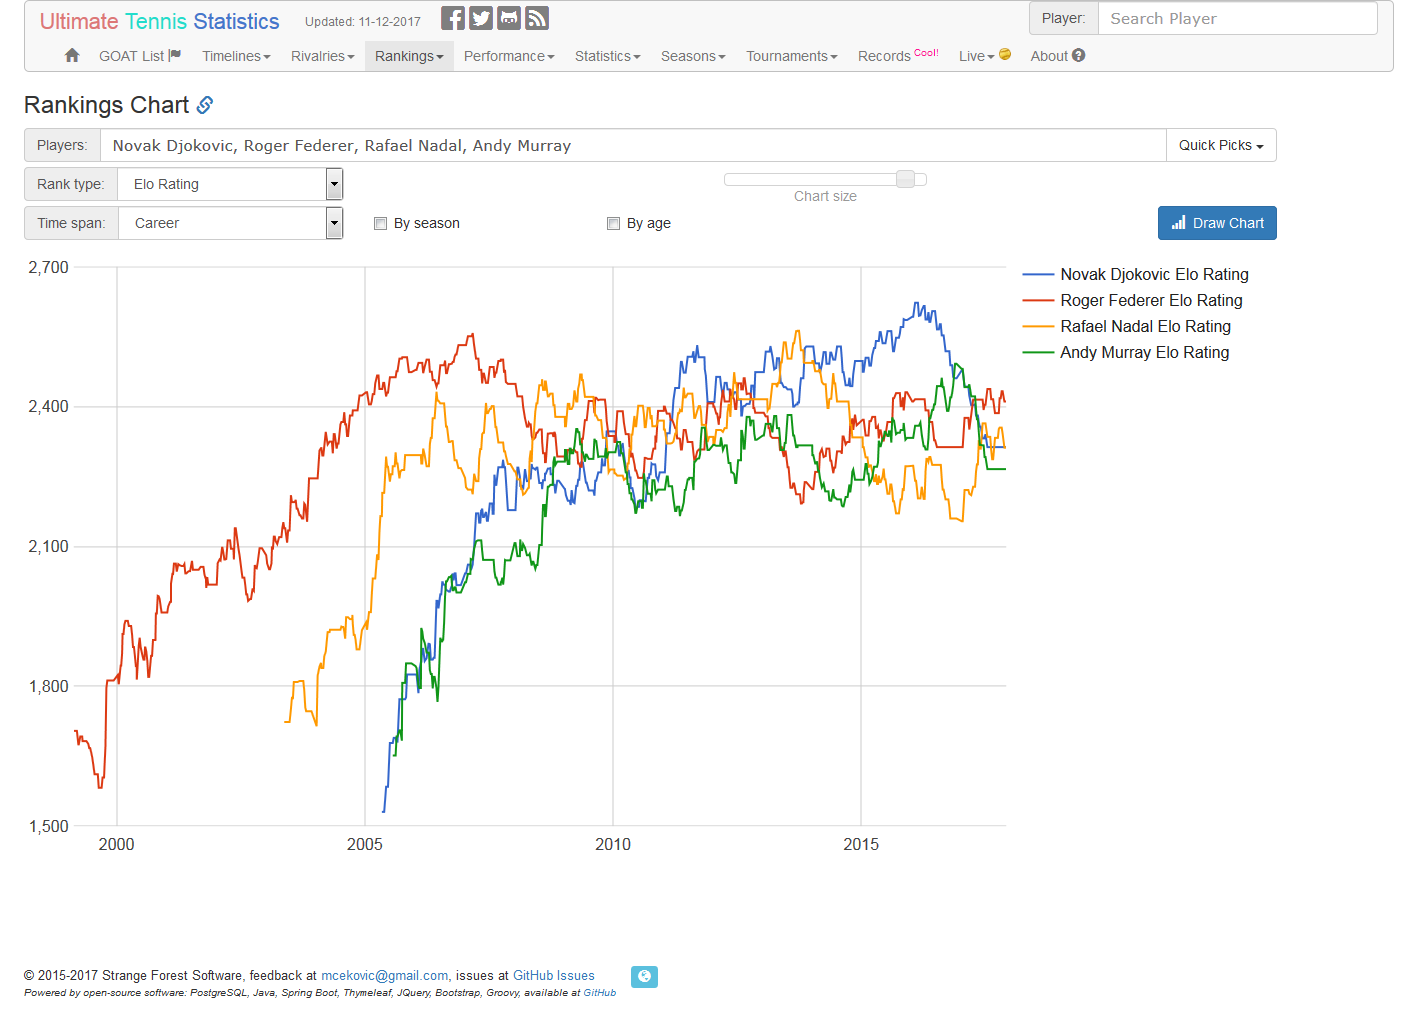Image resolution: width=1424 pixels, height=1019 pixels.
Task: Open the Facebook page icon
Action: pyautogui.click(x=453, y=18)
